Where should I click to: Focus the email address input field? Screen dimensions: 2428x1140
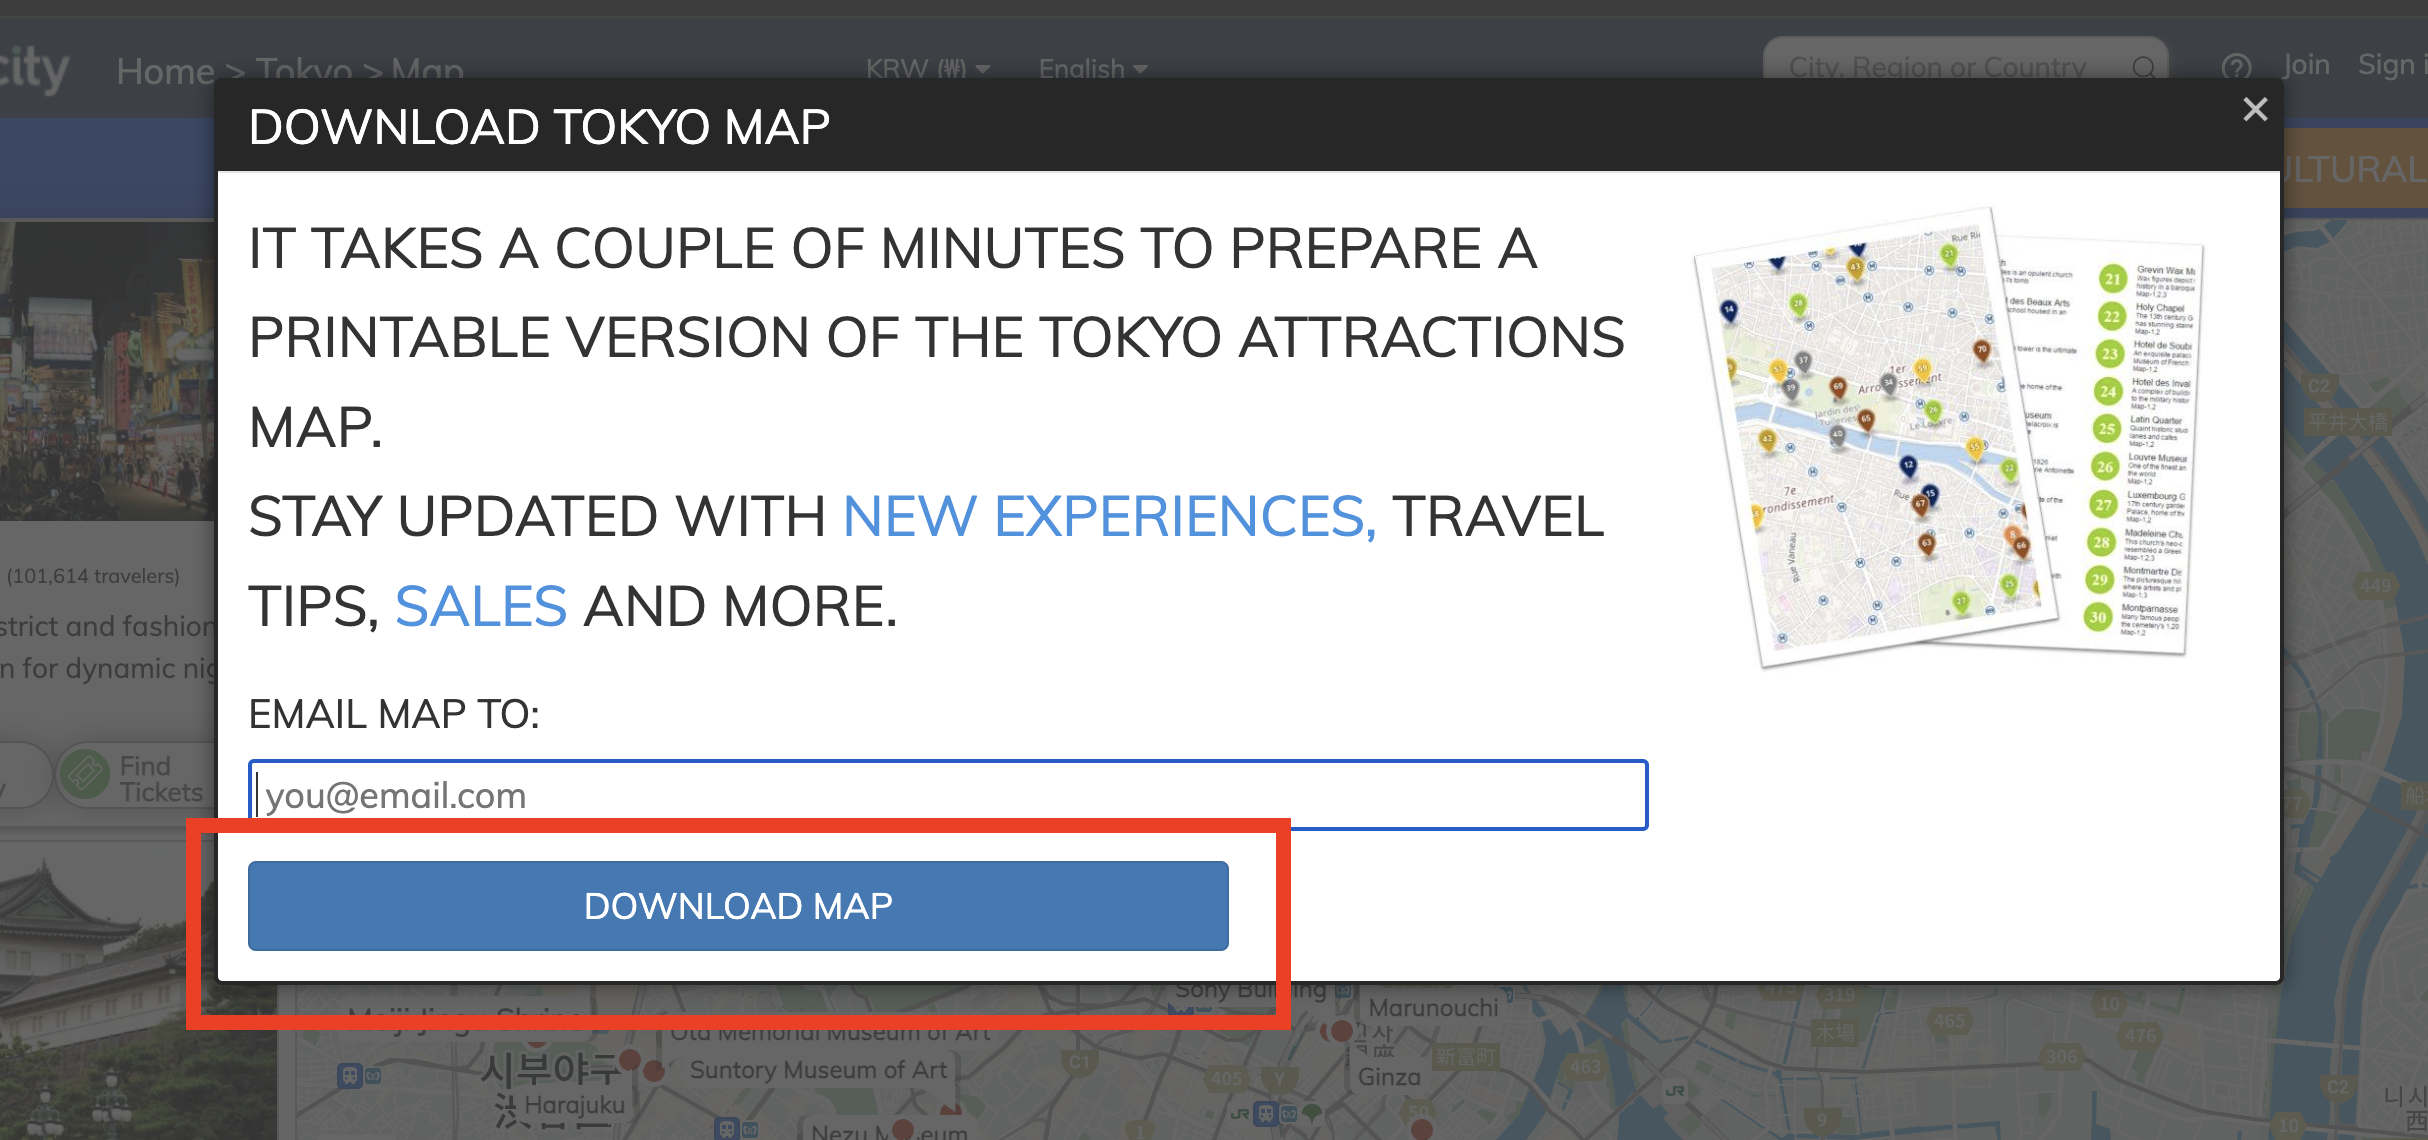947,796
